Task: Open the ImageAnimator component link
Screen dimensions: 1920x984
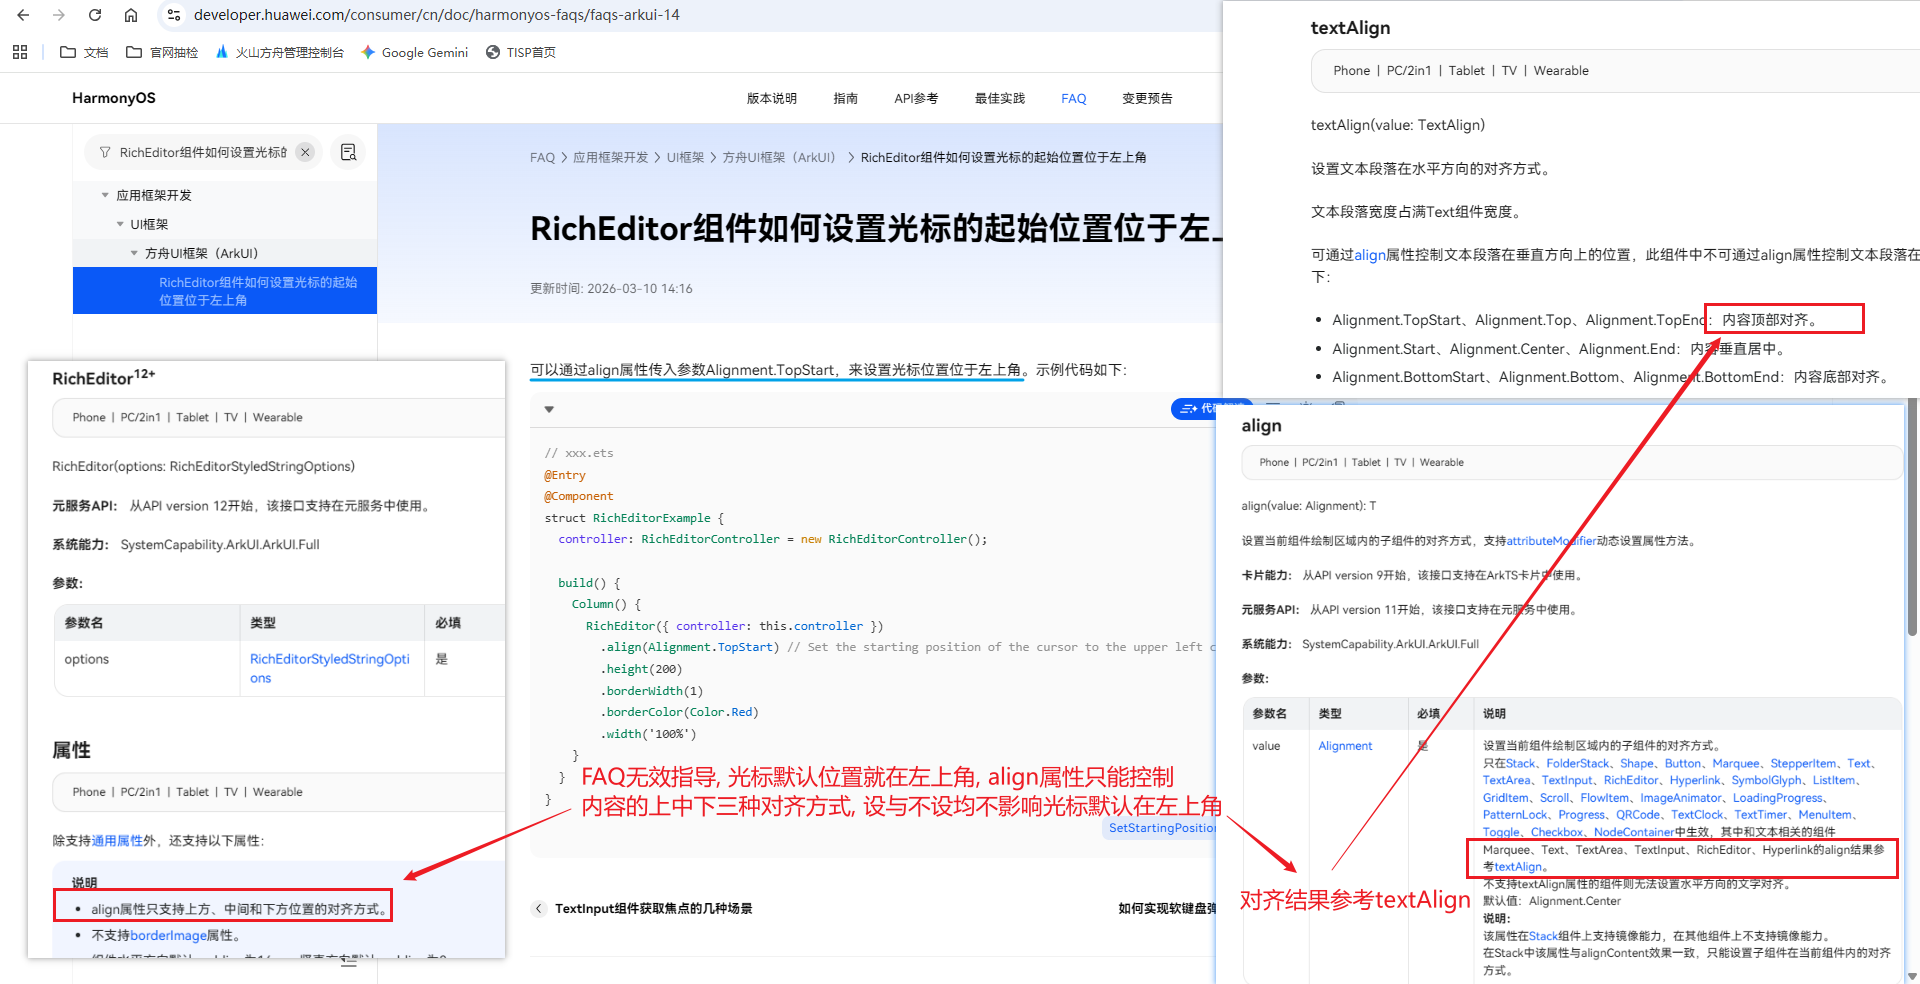Action: click(x=1681, y=798)
